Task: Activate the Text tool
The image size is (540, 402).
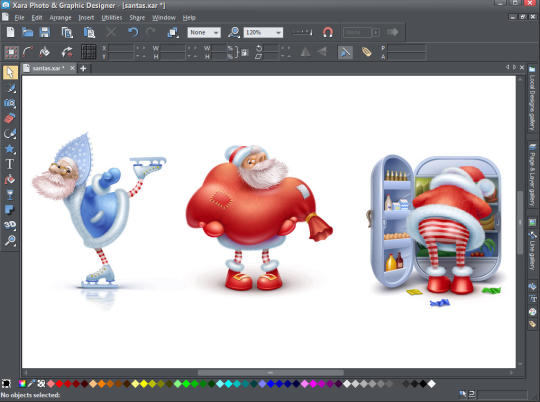Action: point(10,164)
